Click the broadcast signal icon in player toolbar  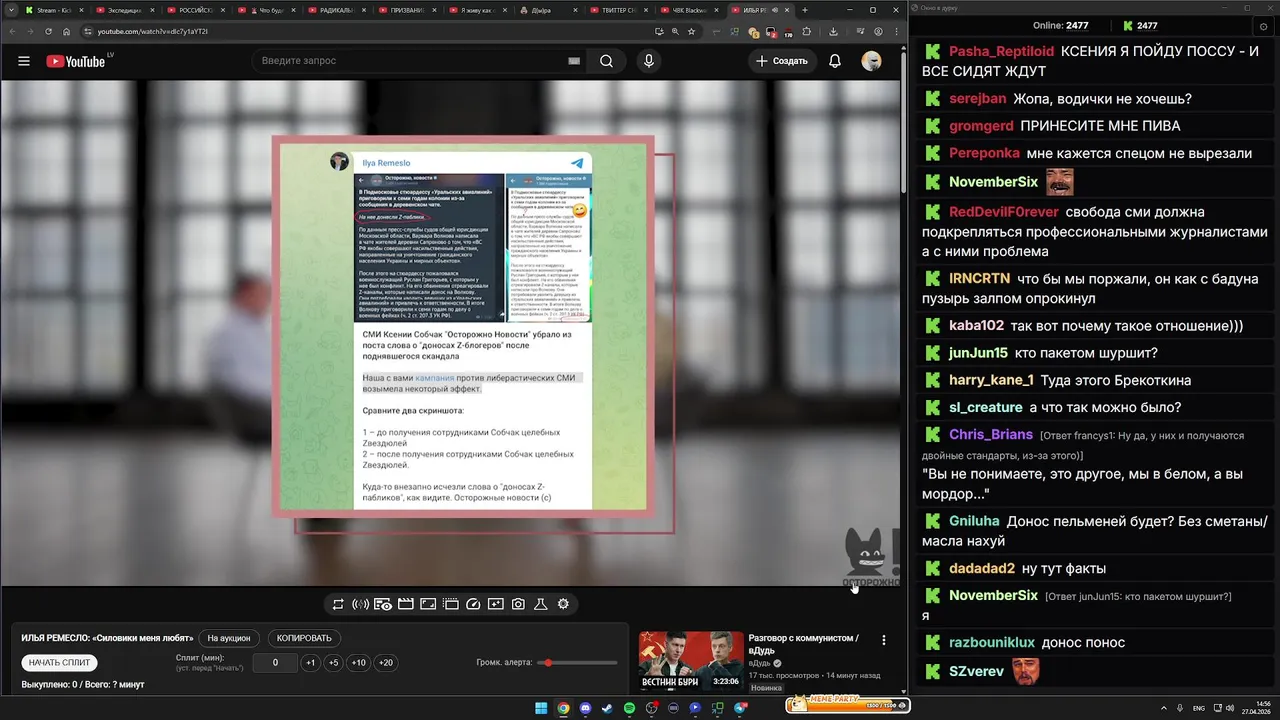pos(361,604)
